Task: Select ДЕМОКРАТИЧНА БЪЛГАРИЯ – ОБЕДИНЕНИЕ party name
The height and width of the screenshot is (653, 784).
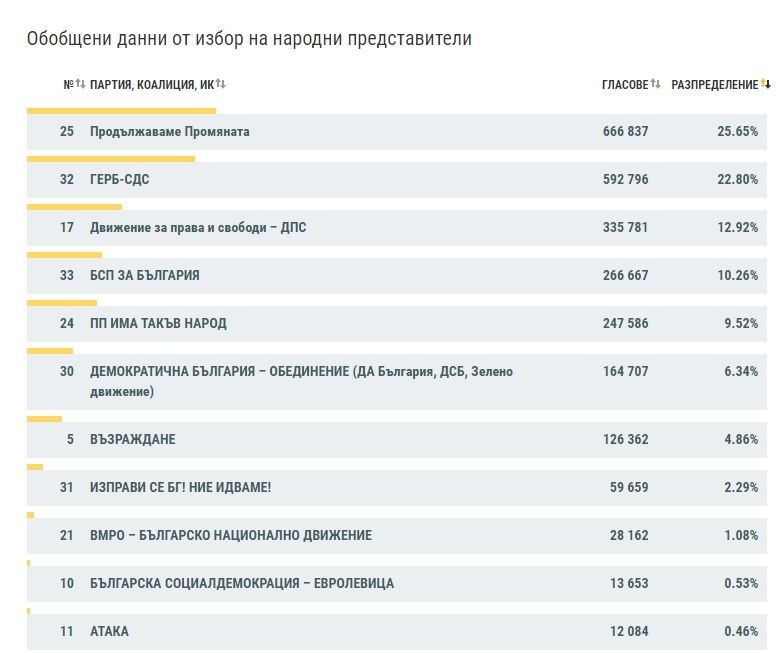Action: tap(302, 382)
